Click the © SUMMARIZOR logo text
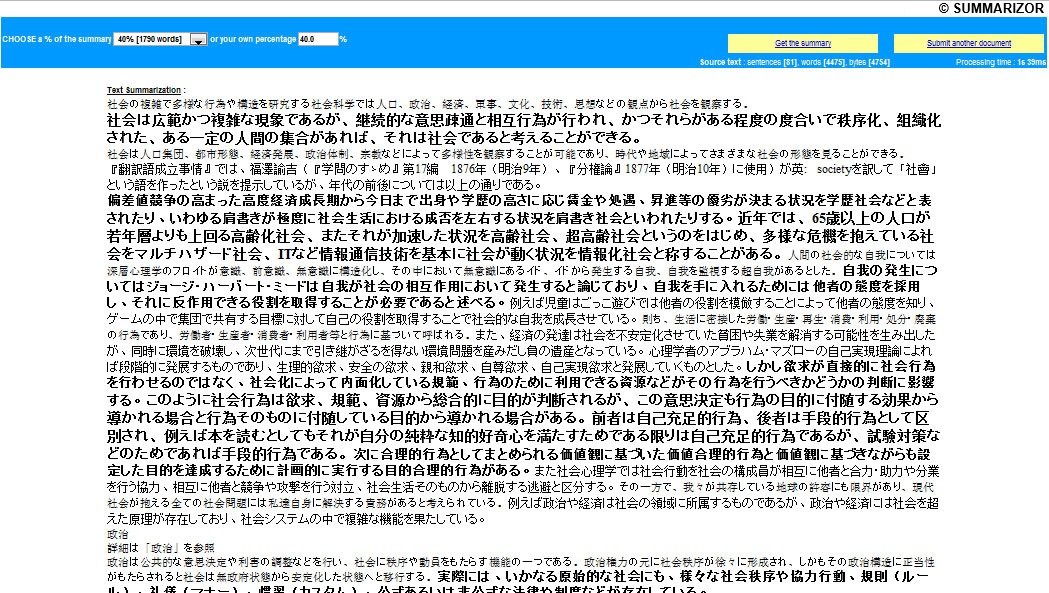This screenshot has width=1049, height=593. tap(991, 8)
